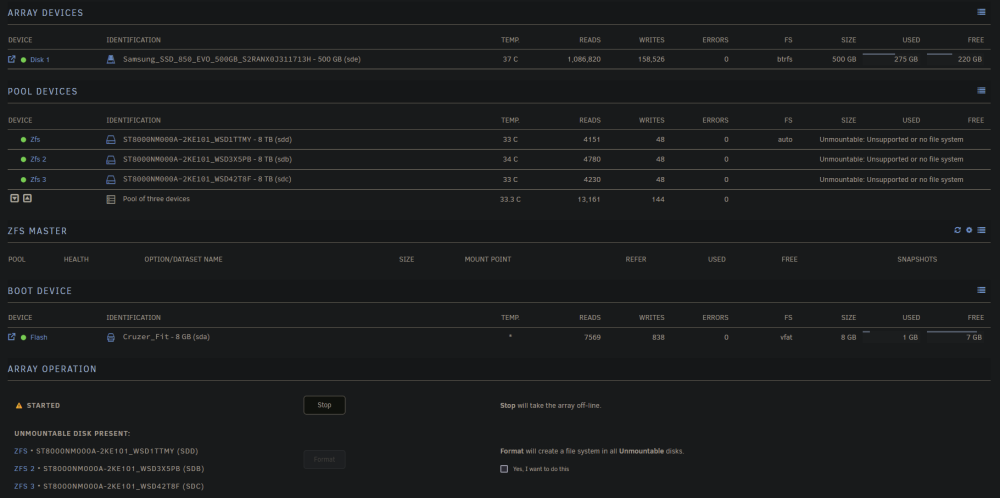Select Samsung_SSD_850_EVO identification text
The height and width of the screenshot is (498, 1000).
[x=243, y=59]
